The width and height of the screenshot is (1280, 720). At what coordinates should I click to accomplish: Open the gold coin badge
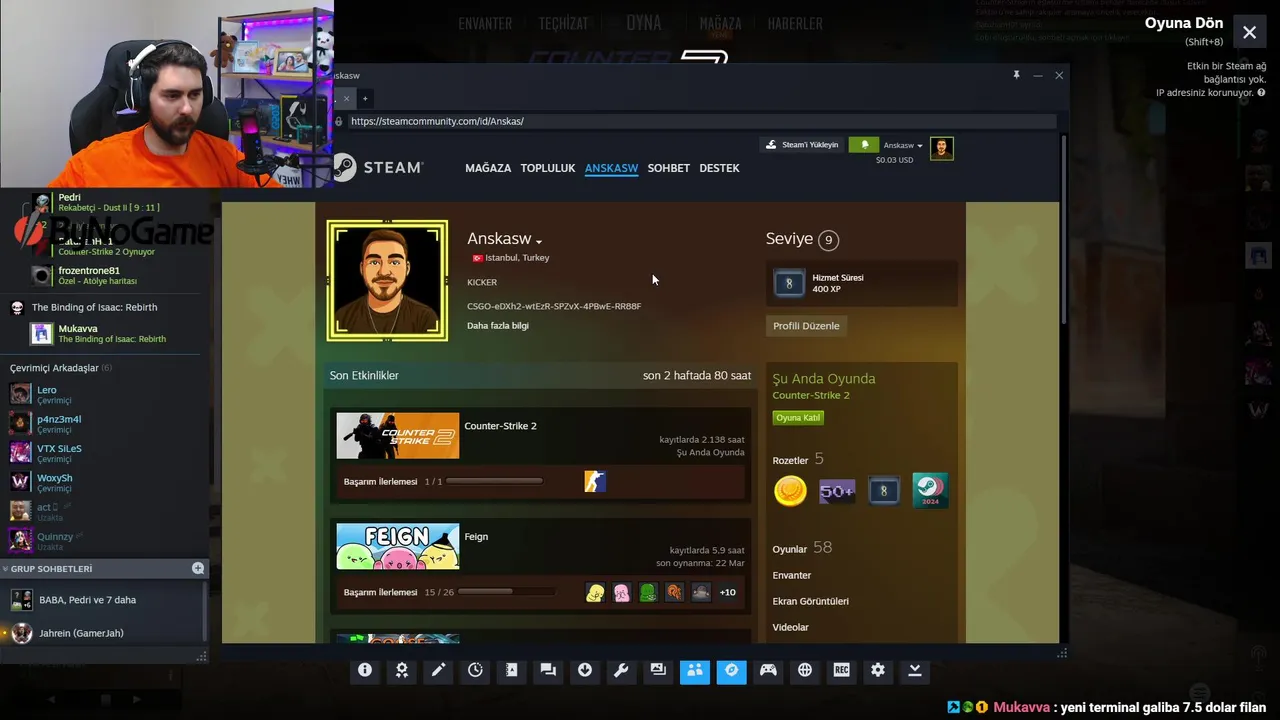click(790, 491)
